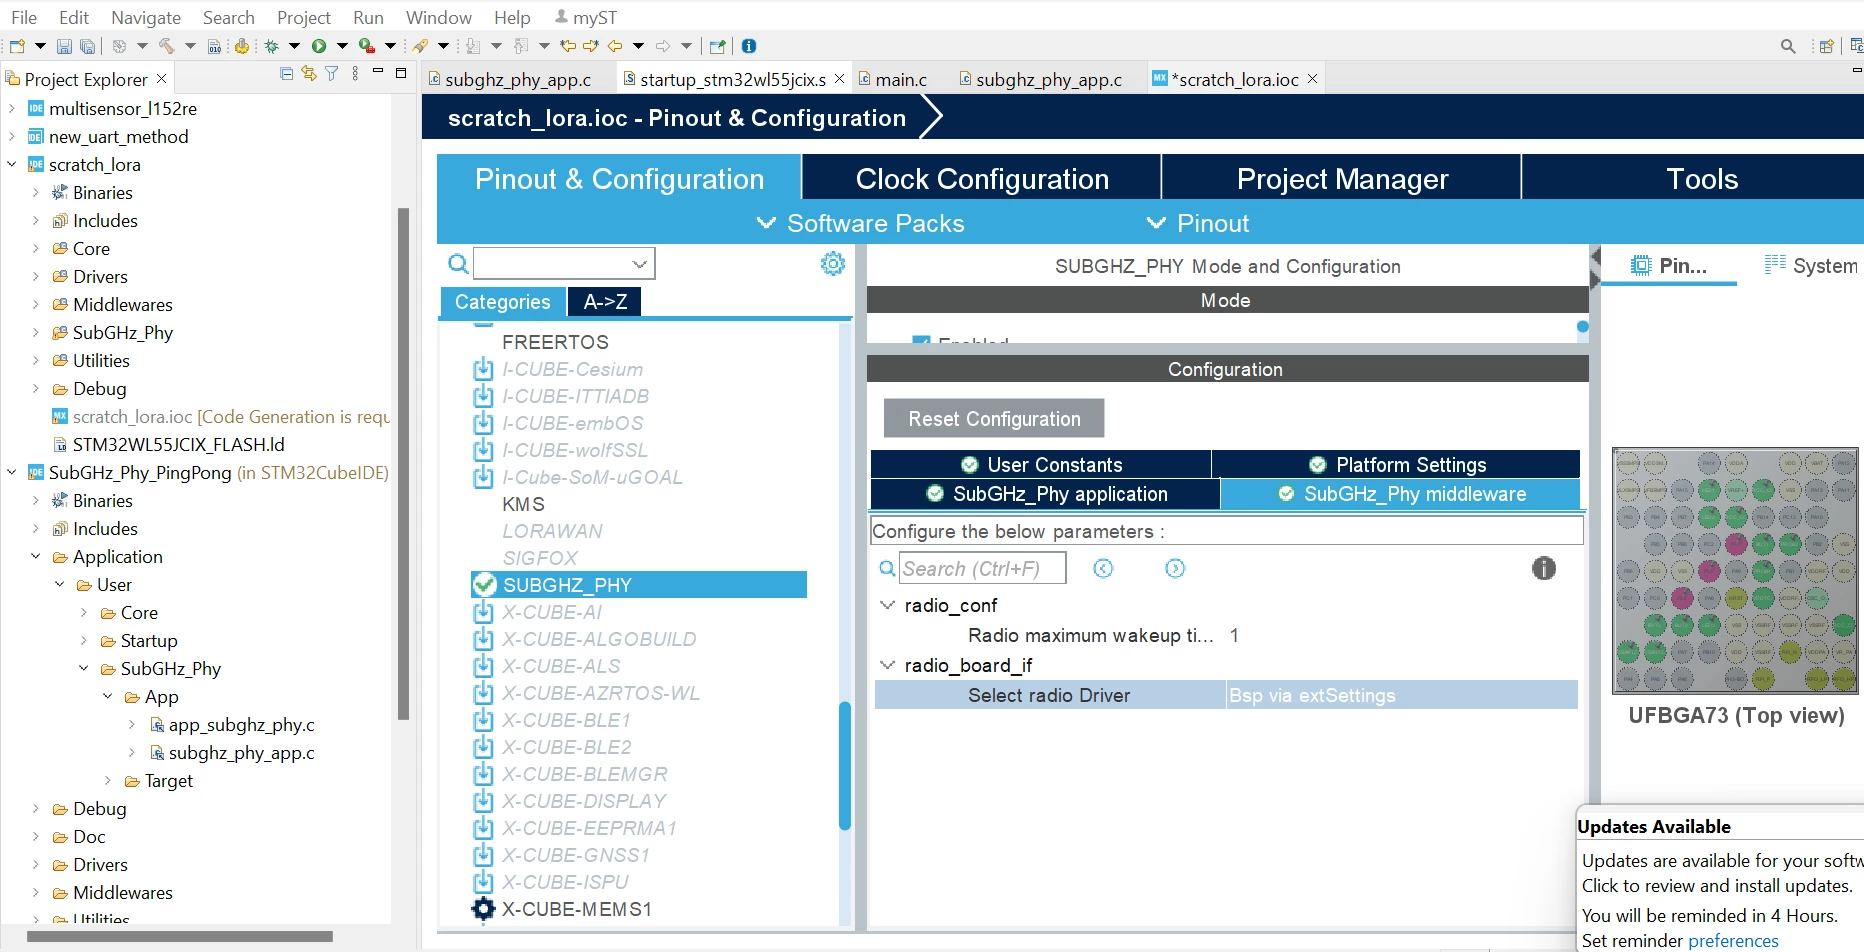Image resolution: width=1864 pixels, height=952 pixels.
Task: Expand the multisensor_l152re project
Action: pyautogui.click(x=12, y=108)
